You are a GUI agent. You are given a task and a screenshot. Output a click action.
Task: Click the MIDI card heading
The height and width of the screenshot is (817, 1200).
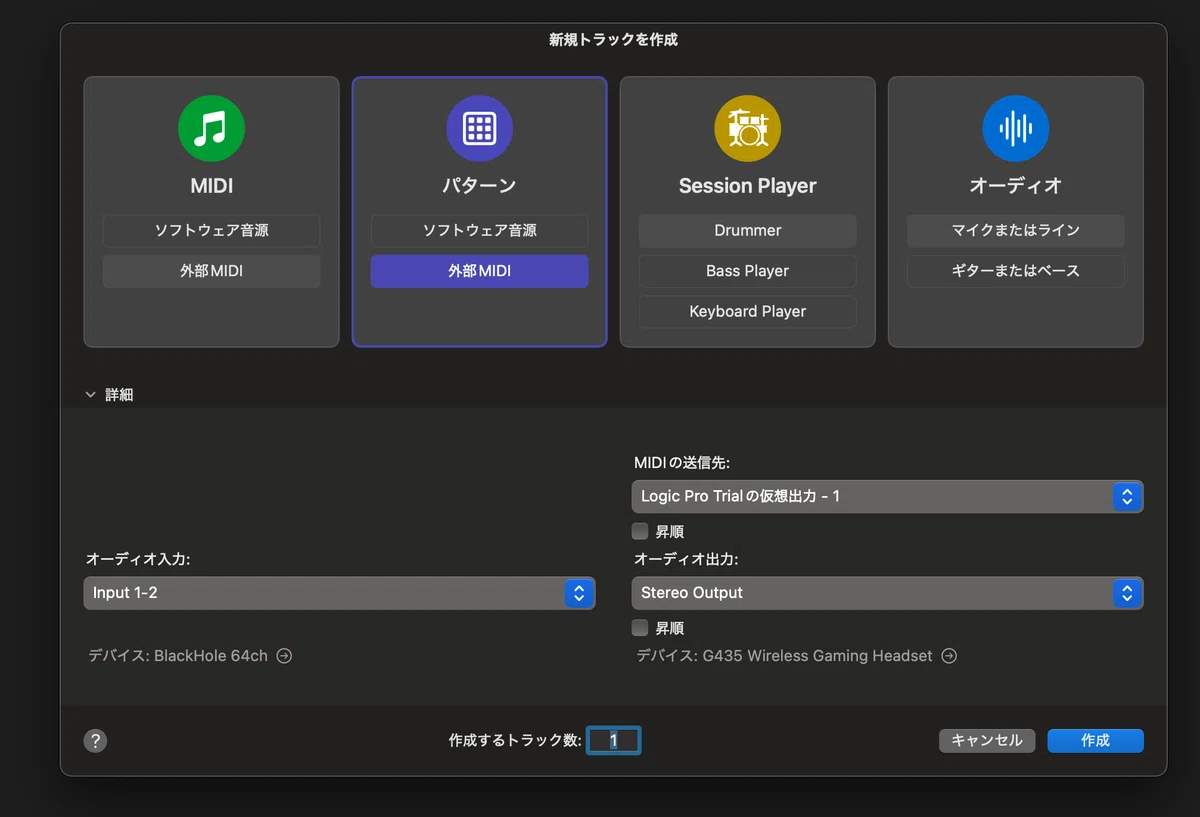(x=211, y=186)
